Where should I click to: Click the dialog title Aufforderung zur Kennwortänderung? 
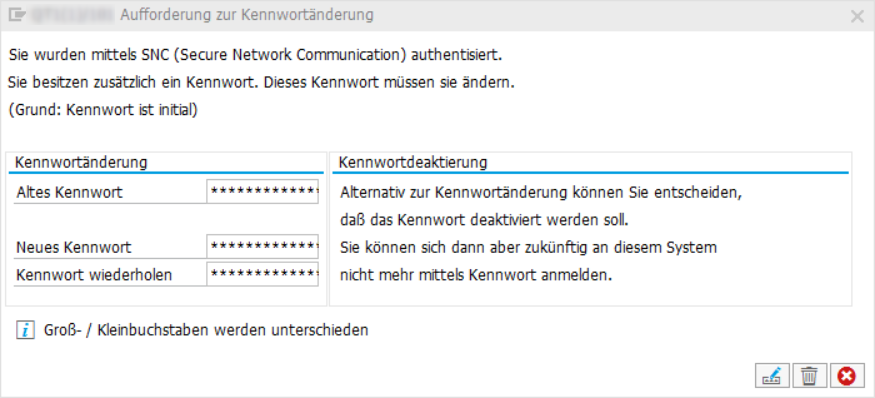point(247,15)
